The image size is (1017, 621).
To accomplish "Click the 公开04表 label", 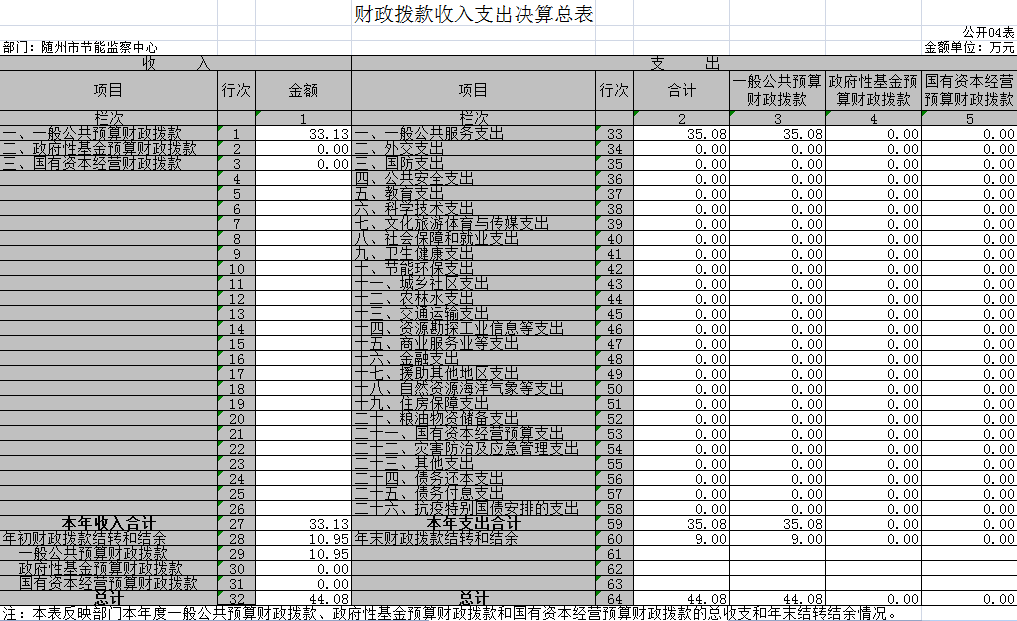I will 988,33.
